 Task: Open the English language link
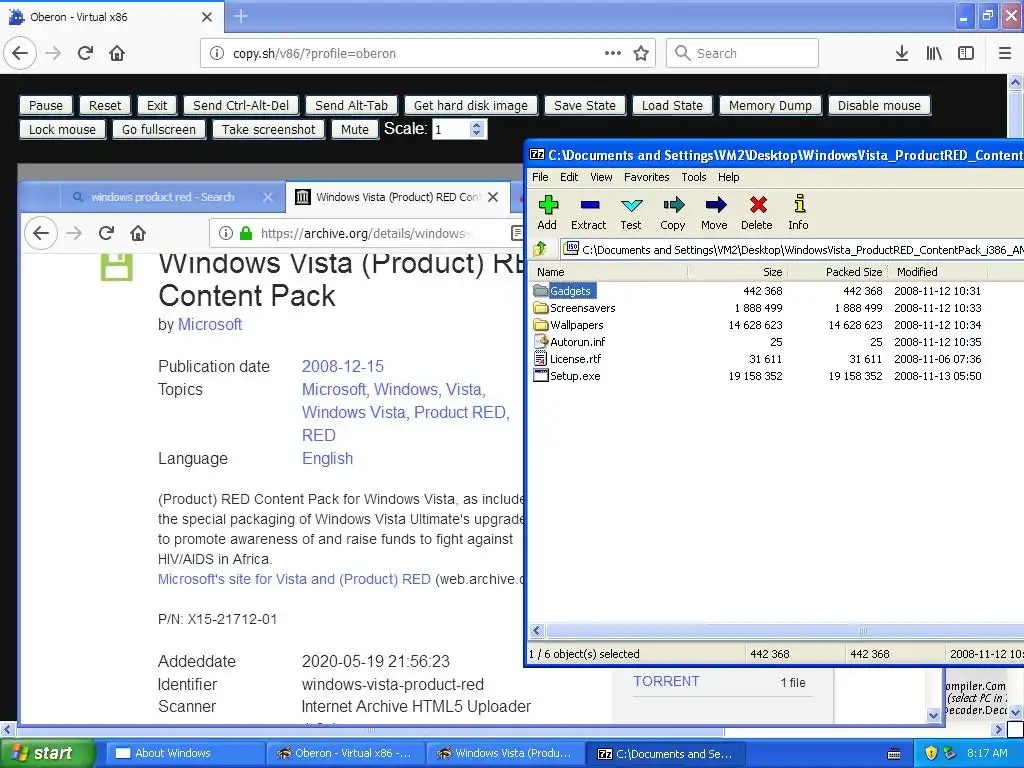(327, 458)
